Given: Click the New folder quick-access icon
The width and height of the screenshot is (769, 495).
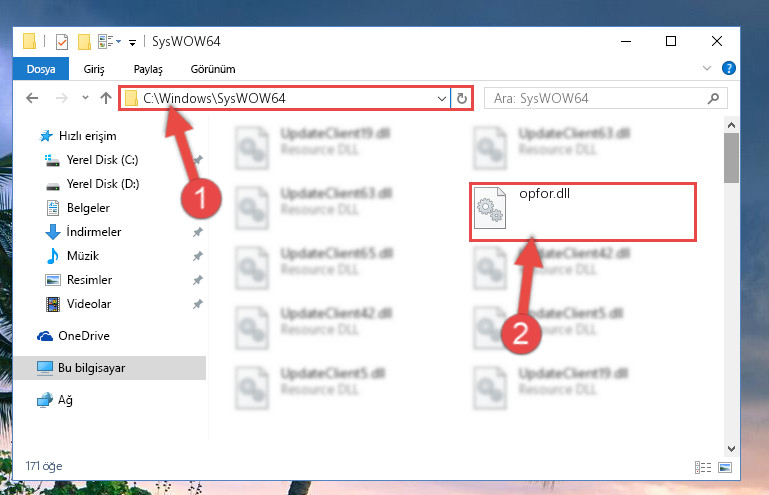Looking at the screenshot, I should (x=84, y=42).
